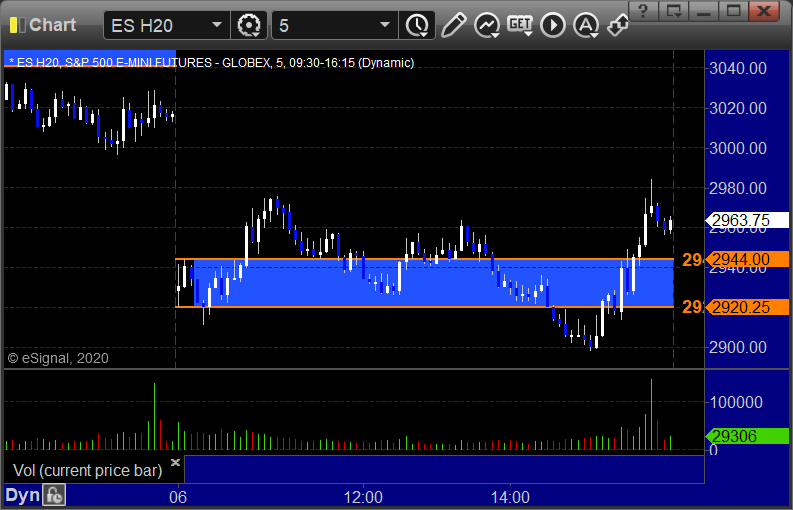Click the chart title ES H20 header text
793x510 pixels.
point(211,63)
